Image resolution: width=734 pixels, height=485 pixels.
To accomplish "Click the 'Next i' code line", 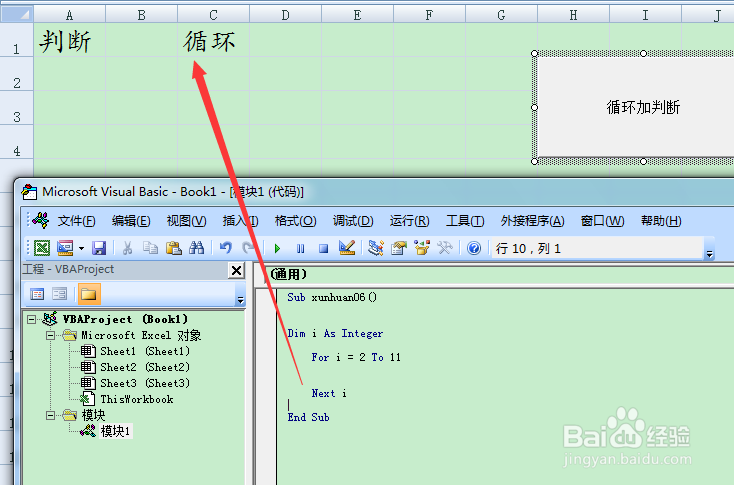I will click(x=329, y=393).
